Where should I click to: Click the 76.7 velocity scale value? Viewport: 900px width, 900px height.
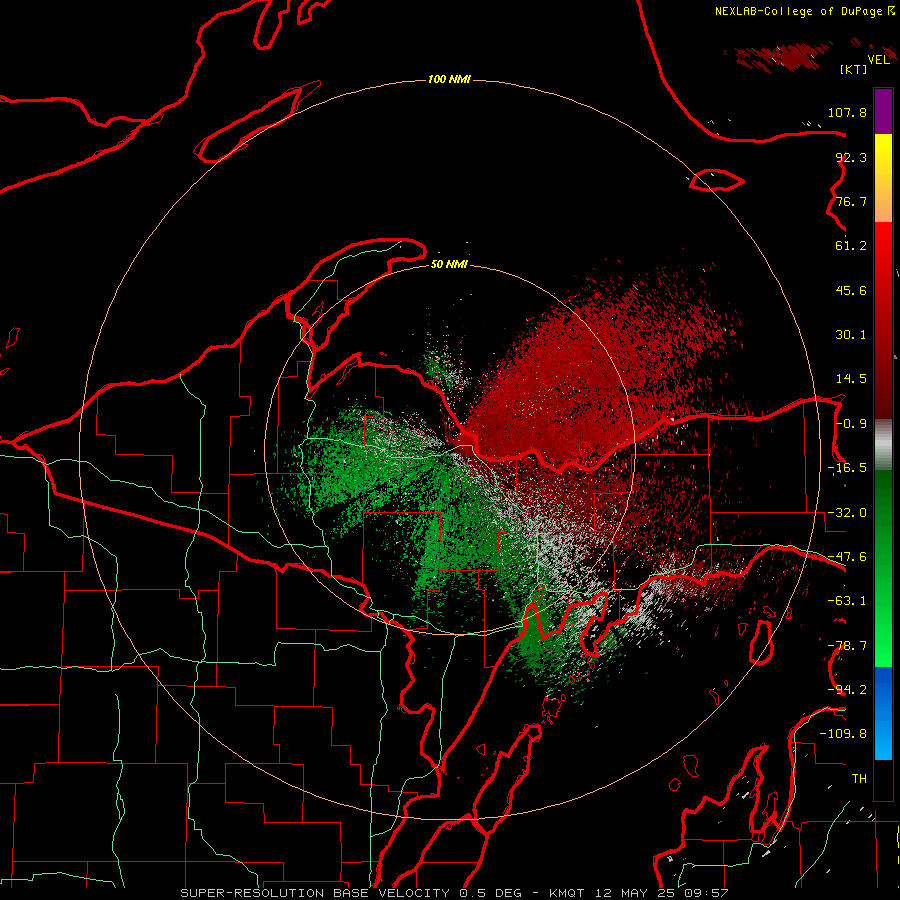point(851,201)
